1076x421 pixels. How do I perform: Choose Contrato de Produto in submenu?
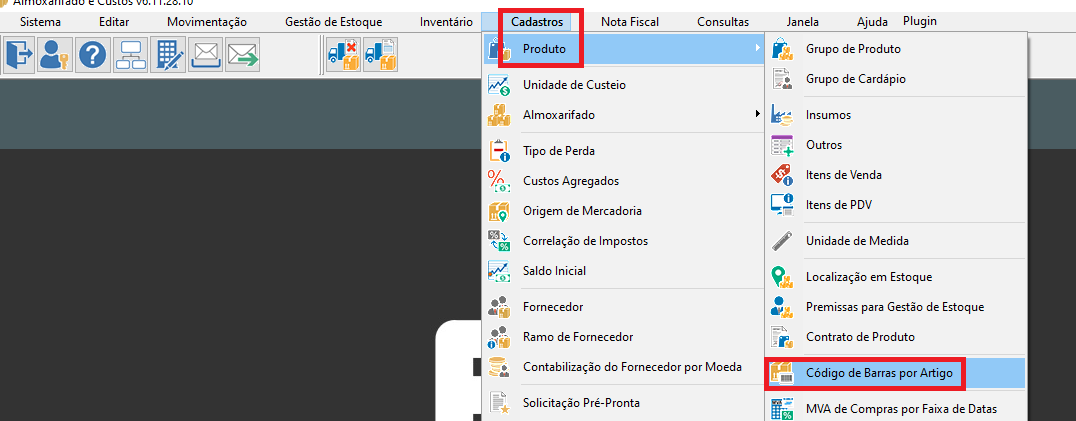tap(896, 337)
